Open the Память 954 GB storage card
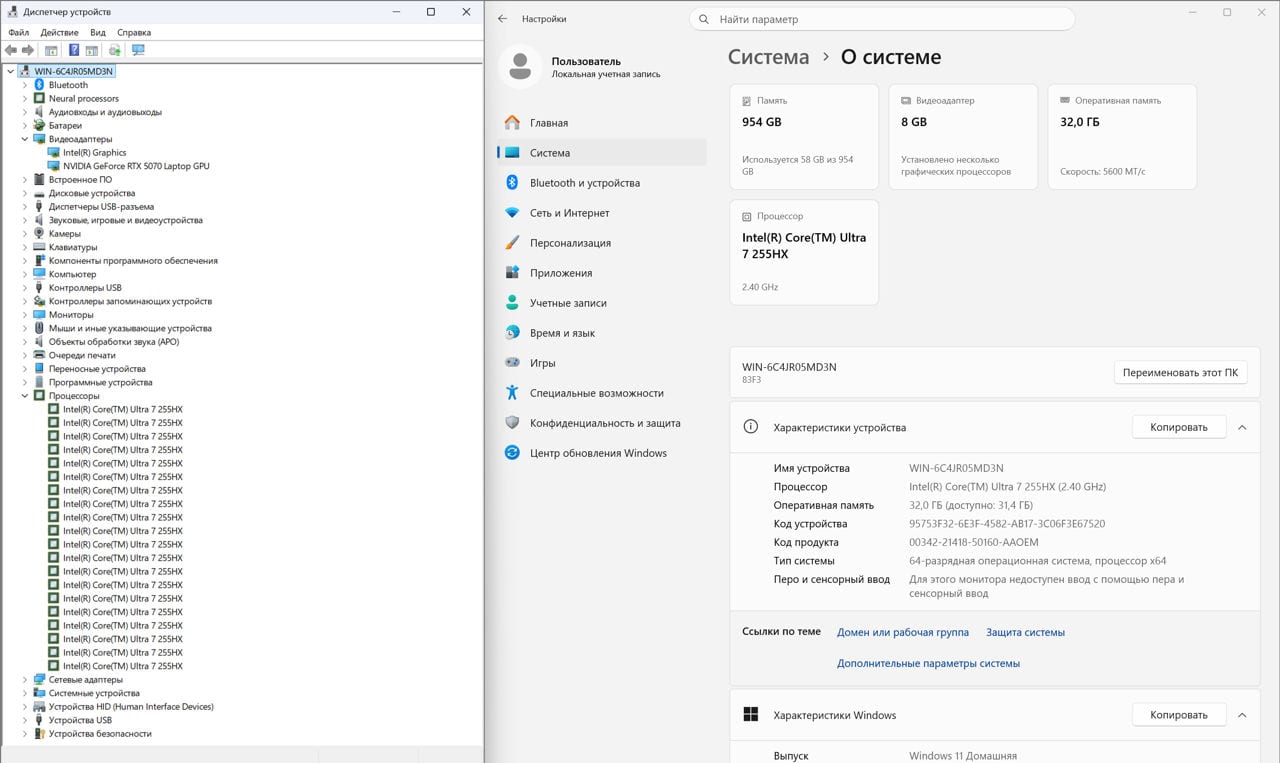 pos(804,136)
